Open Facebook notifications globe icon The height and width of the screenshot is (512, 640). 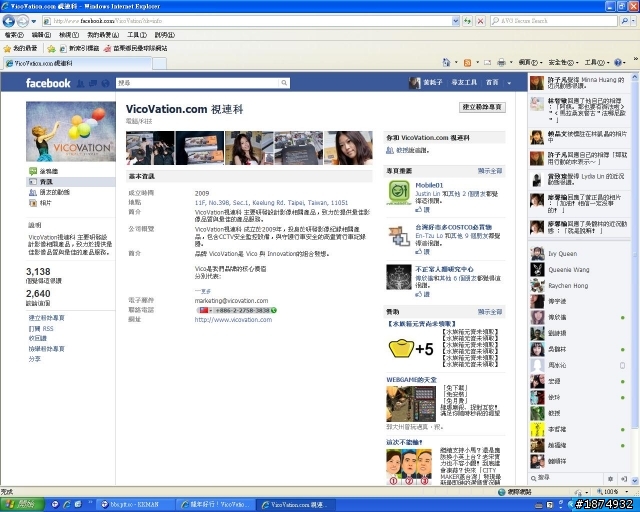(x=105, y=83)
